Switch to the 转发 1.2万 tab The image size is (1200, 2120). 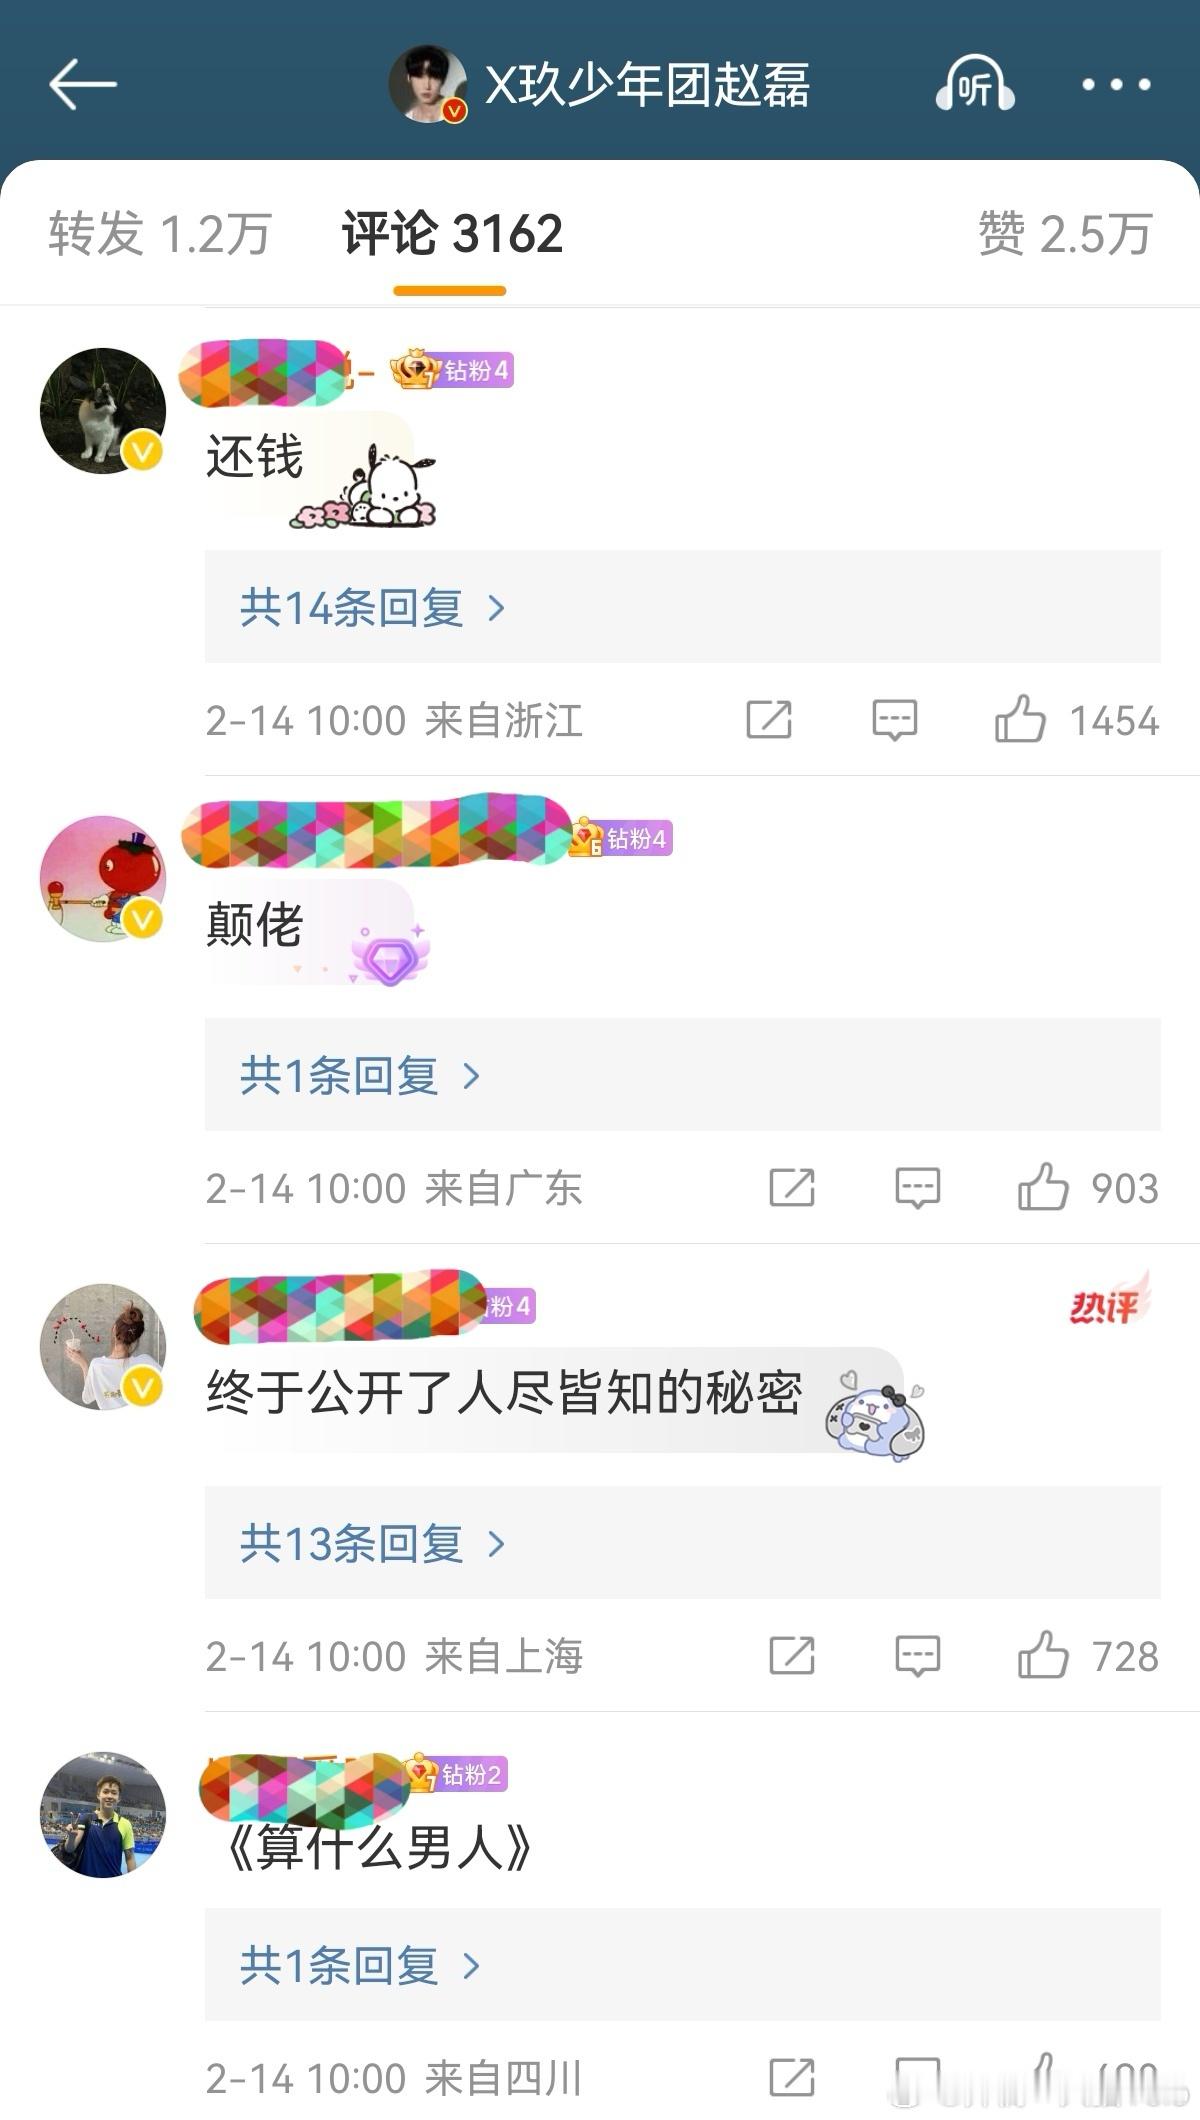tap(160, 234)
